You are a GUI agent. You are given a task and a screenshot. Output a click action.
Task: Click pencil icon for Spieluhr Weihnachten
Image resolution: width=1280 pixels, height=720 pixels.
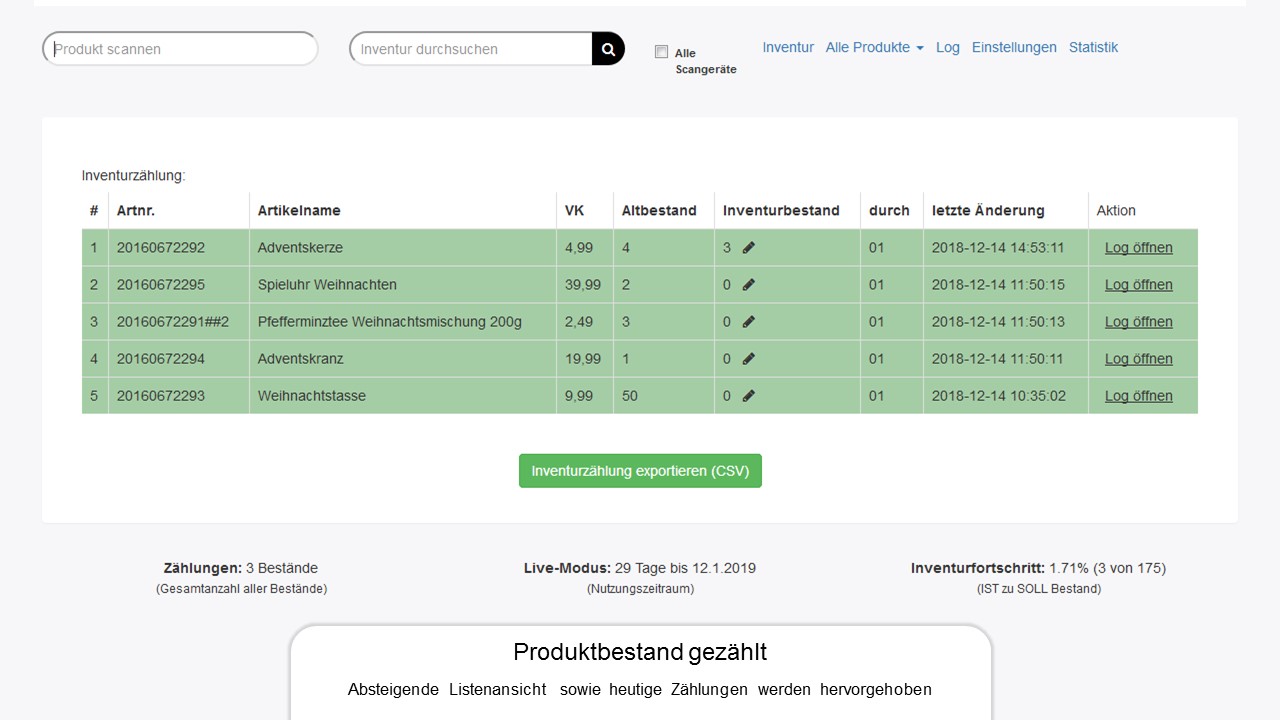(x=749, y=285)
